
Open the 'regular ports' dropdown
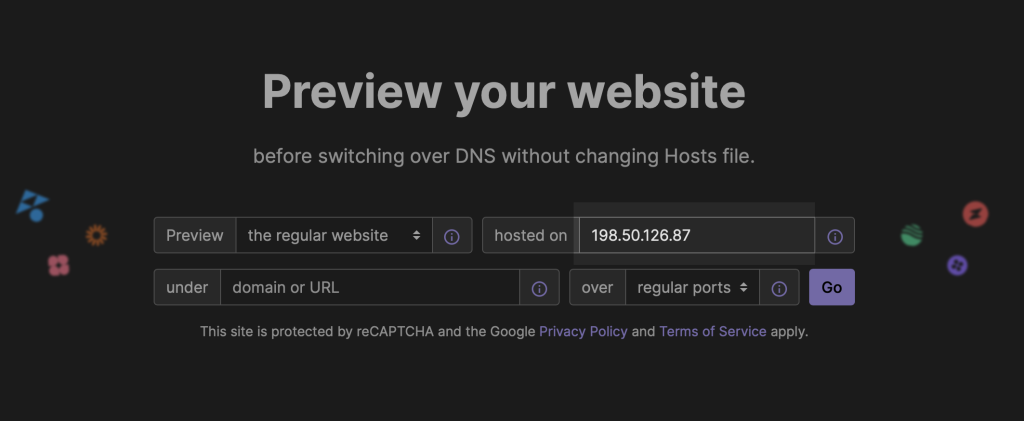[692, 288]
